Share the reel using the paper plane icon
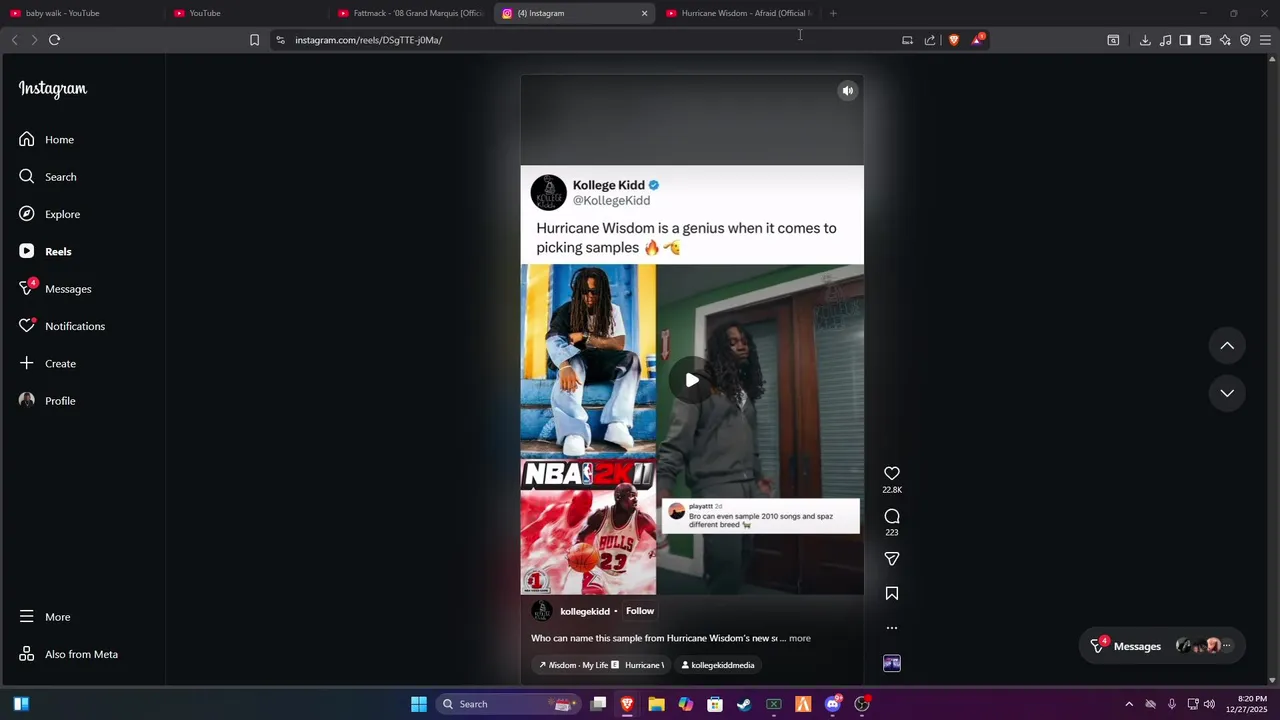This screenshot has height=720, width=1280. click(892, 559)
